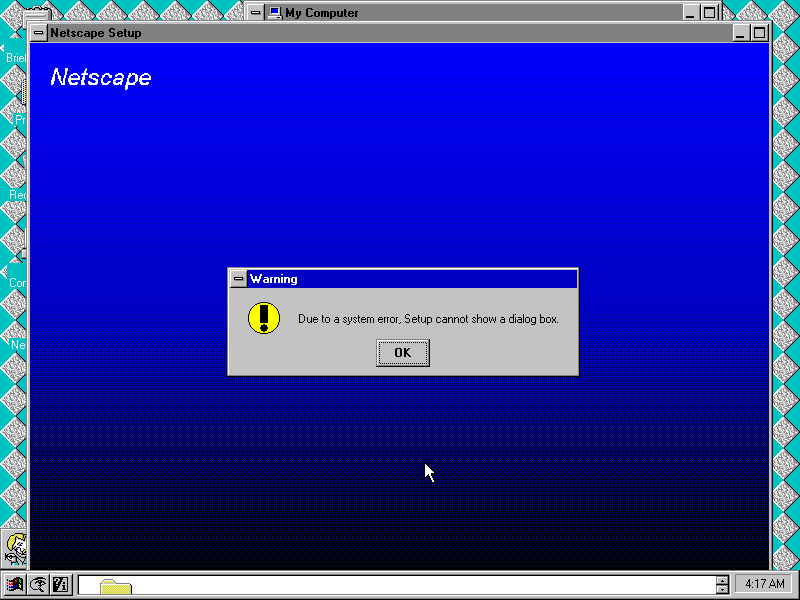The width and height of the screenshot is (800, 600).
Task: Maximize the My Computer window
Action: click(709, 13)
